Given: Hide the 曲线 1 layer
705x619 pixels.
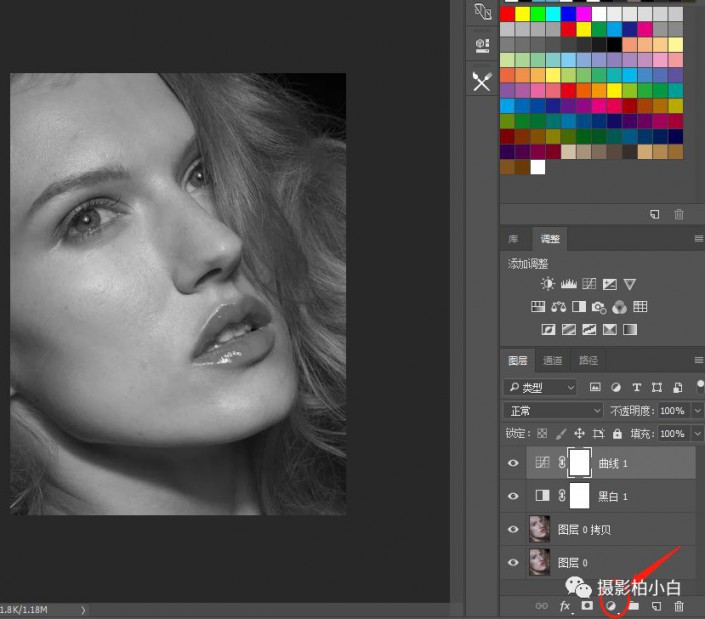Looking at the screenshot, I should coord(514,463).
